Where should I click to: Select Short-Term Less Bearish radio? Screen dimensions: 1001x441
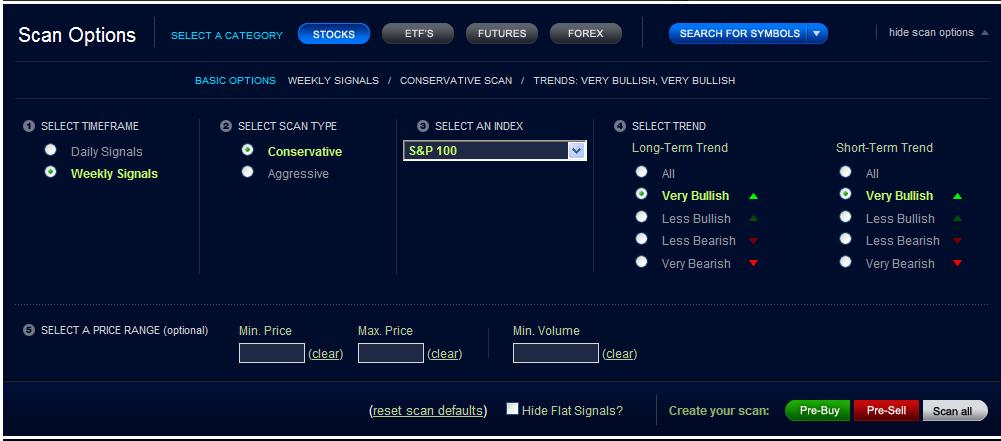(845, 239)
